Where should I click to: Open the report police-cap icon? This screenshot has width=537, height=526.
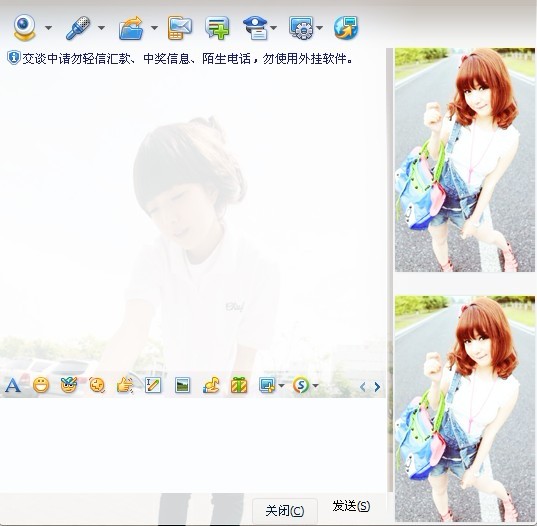(255, 28)
